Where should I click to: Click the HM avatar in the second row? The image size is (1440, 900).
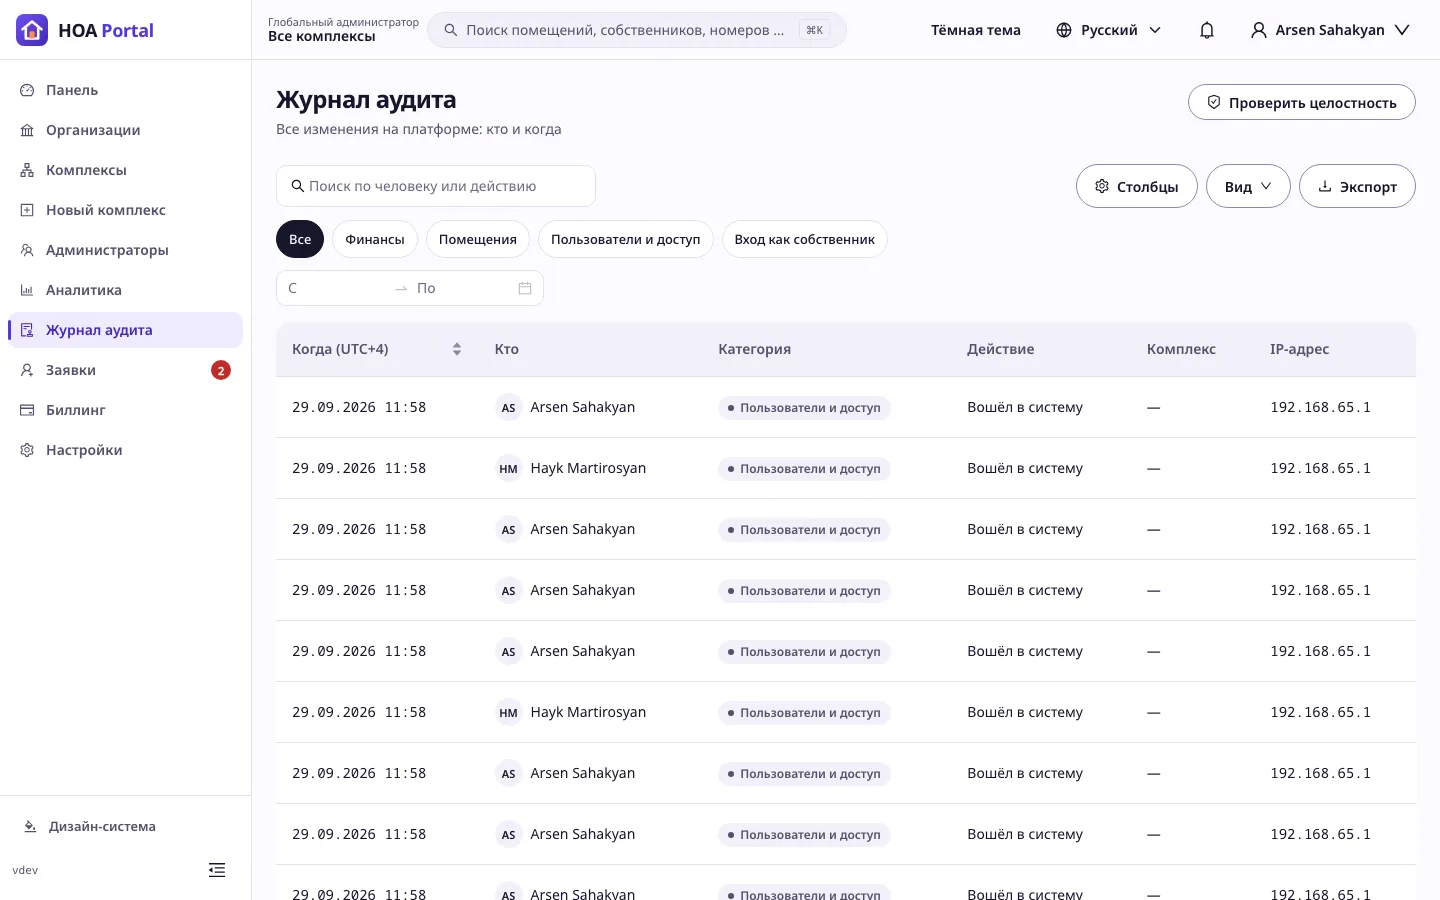coord(509,469)
